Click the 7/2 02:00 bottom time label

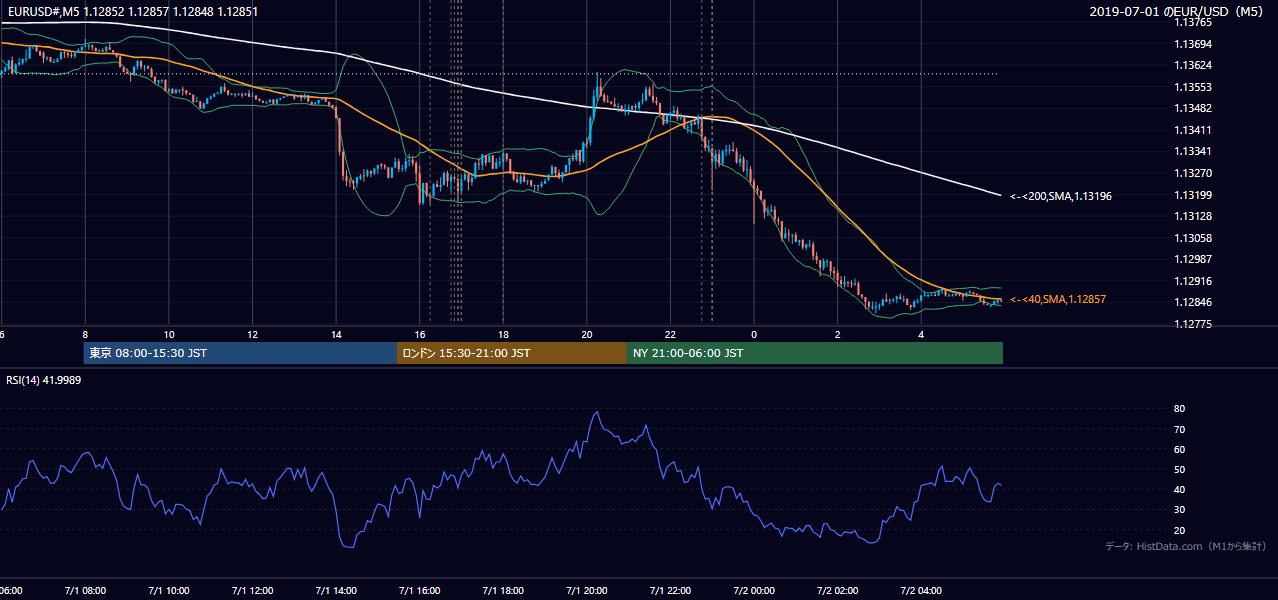[x=838, y=590]
